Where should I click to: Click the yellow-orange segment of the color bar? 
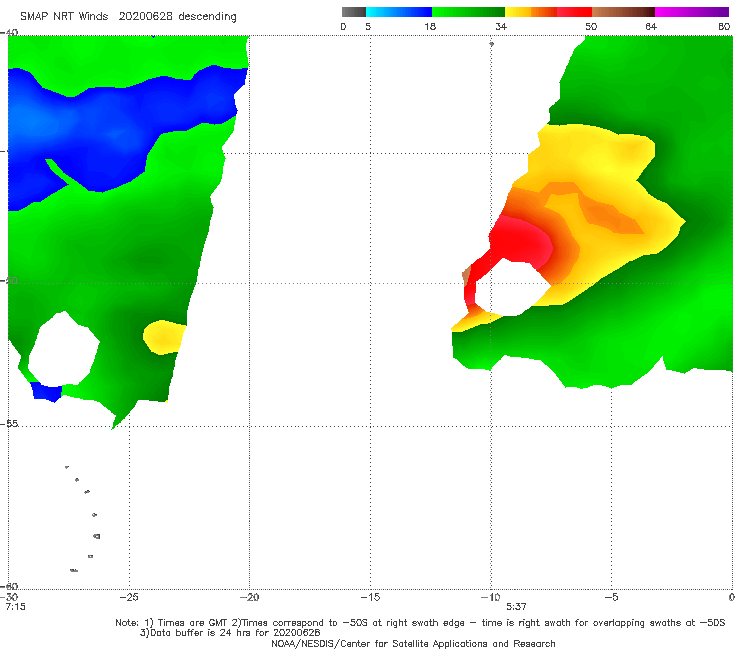531,12
